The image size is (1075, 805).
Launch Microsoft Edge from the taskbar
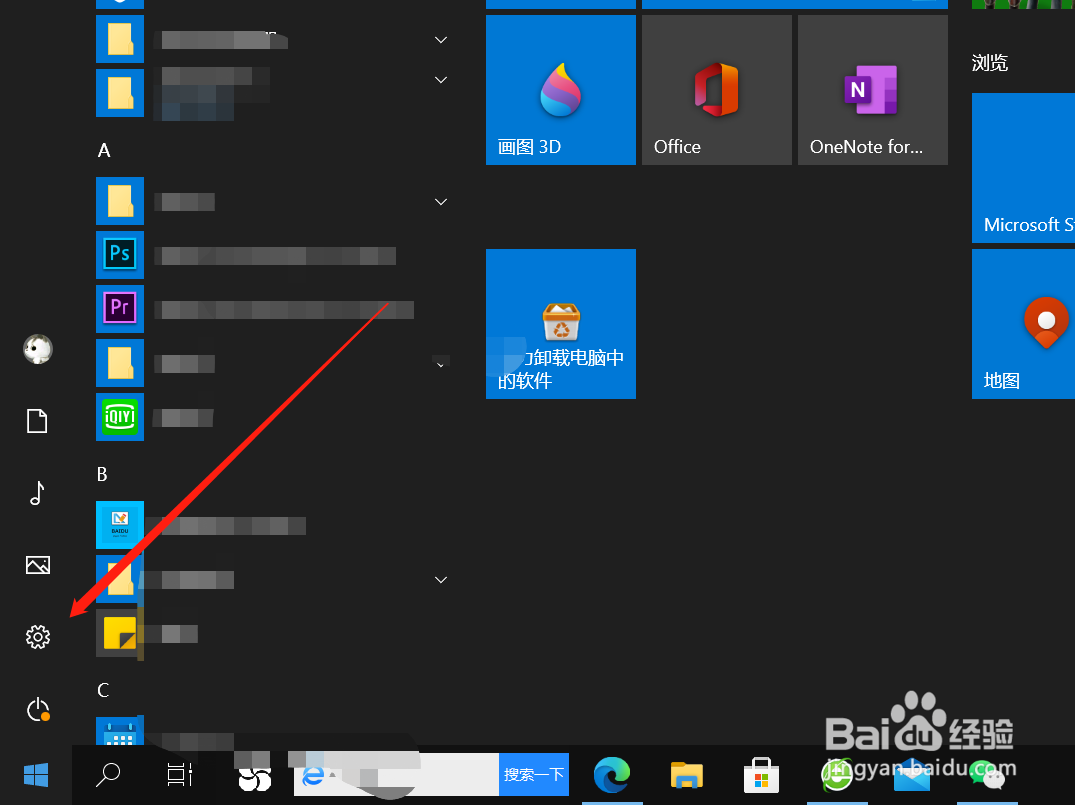pos(612,776)
